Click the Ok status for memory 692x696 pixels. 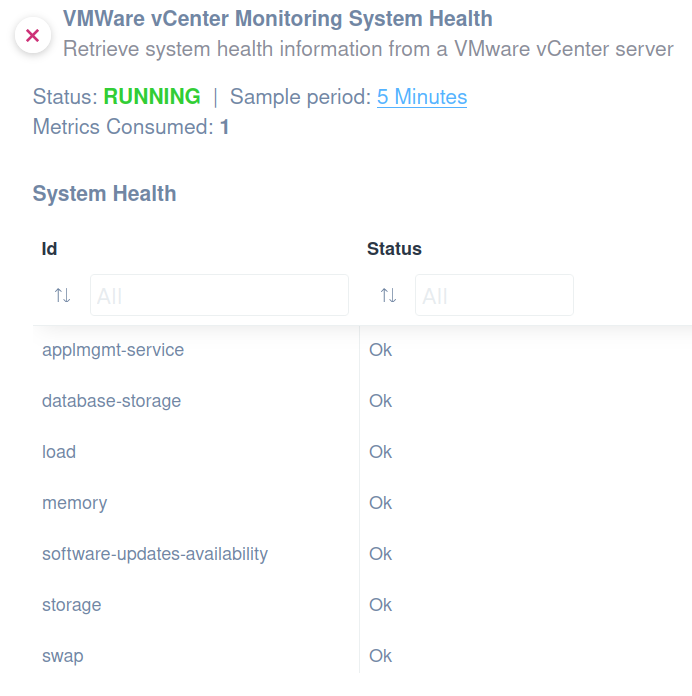click(380, 503)
